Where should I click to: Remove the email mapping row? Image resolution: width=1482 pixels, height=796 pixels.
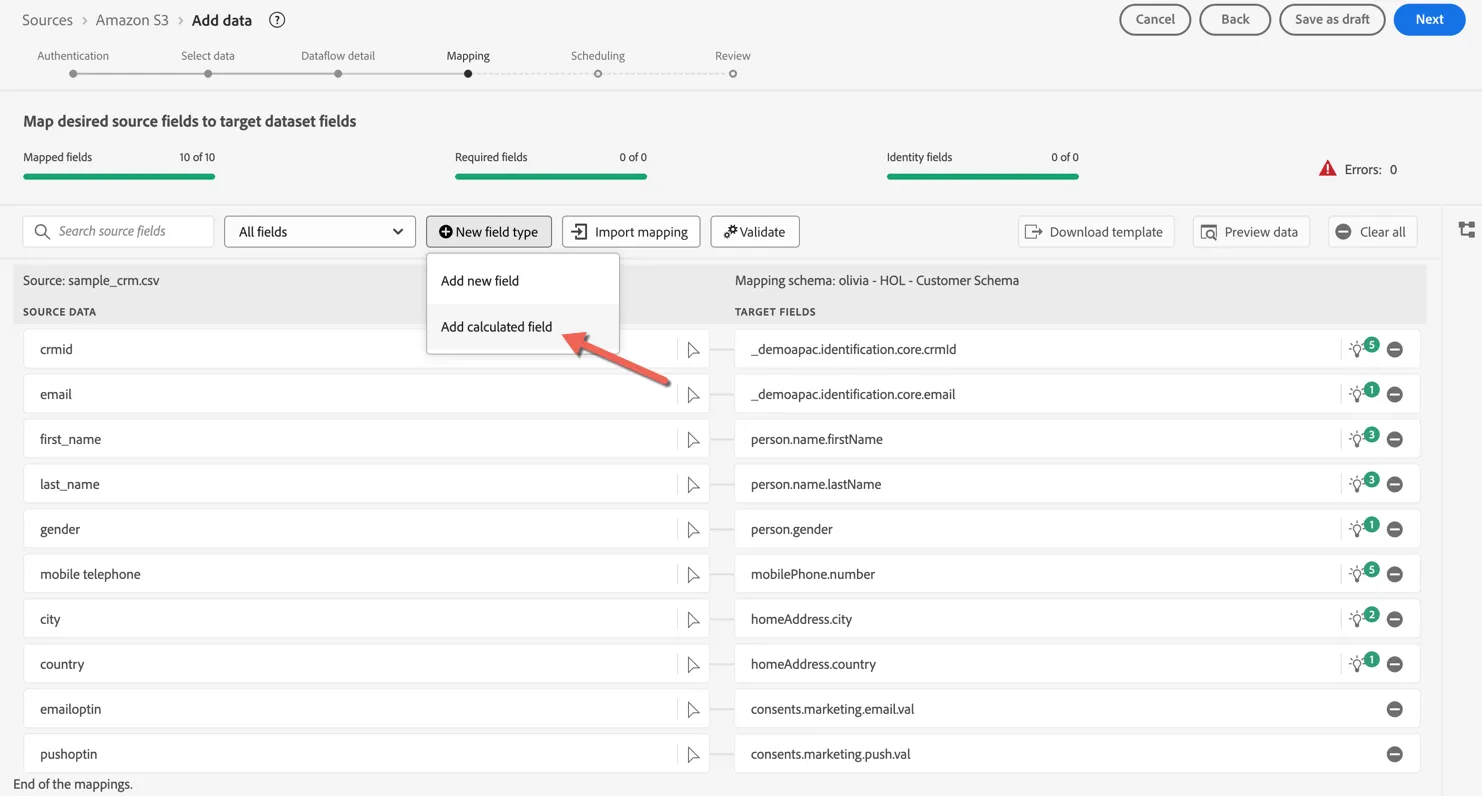click(x=1395, y=395)
